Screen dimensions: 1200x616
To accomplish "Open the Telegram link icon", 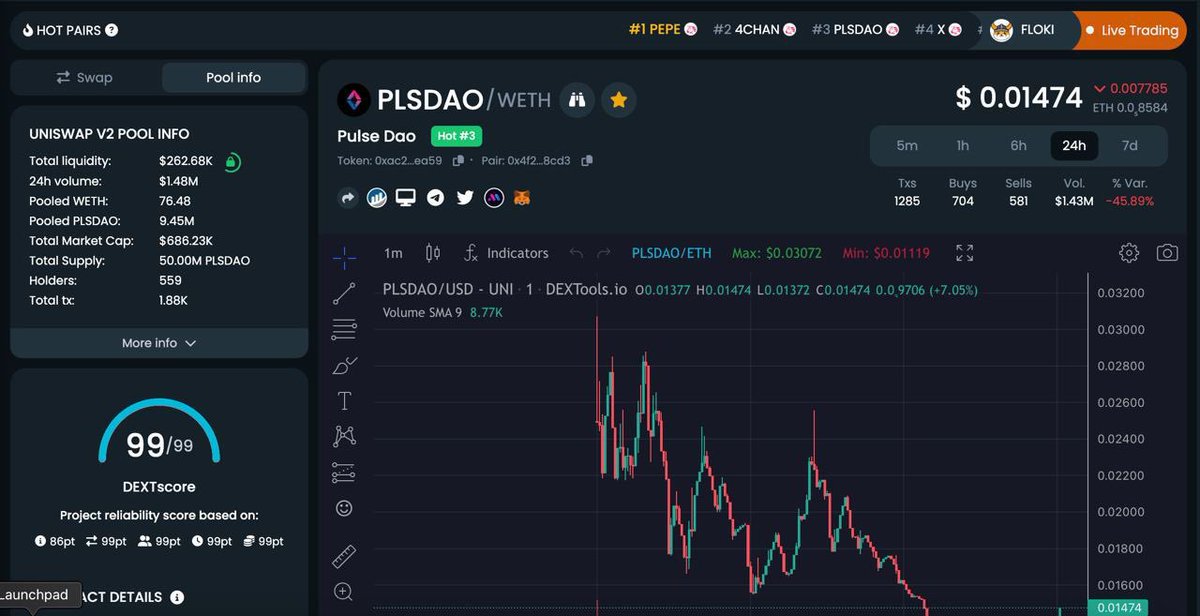I will click(x=435, y=198).
